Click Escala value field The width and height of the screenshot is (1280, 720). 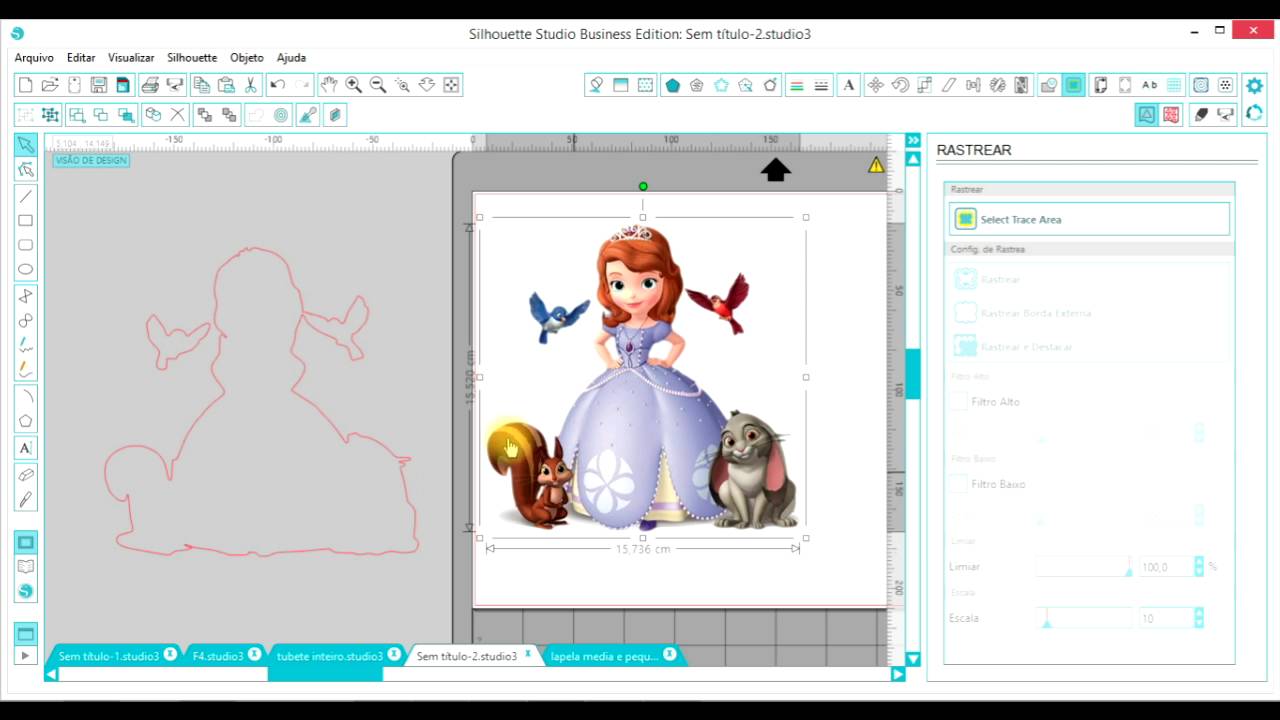pyautogui.click(x=1166, y=619)
